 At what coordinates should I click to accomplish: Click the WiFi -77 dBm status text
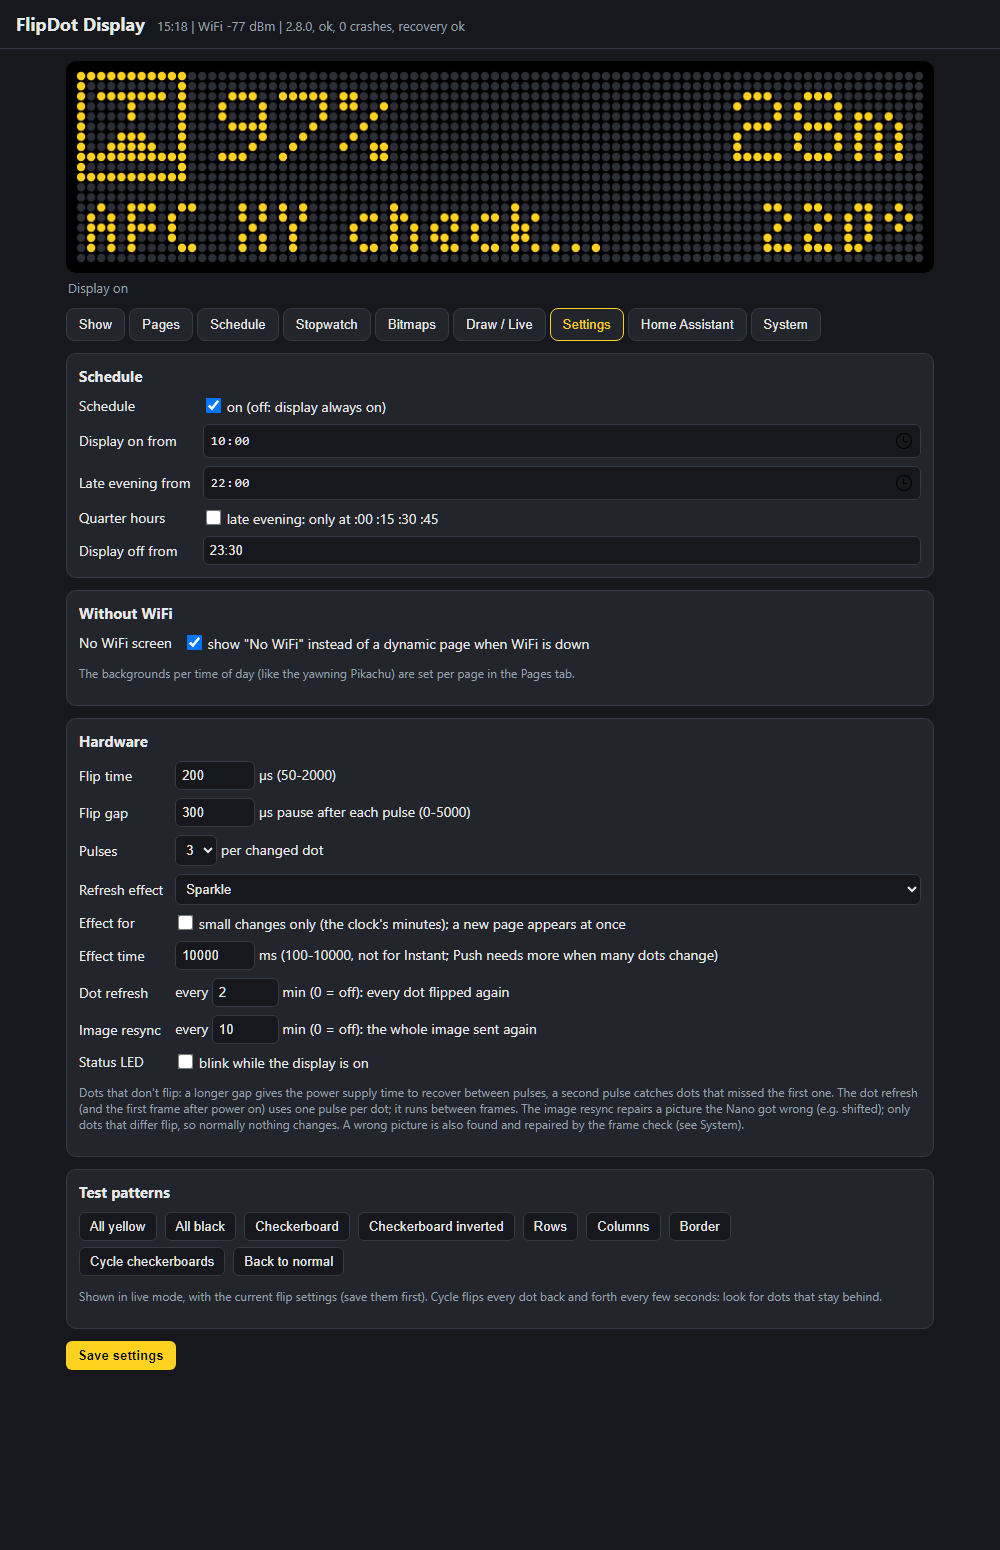(236, 27)
